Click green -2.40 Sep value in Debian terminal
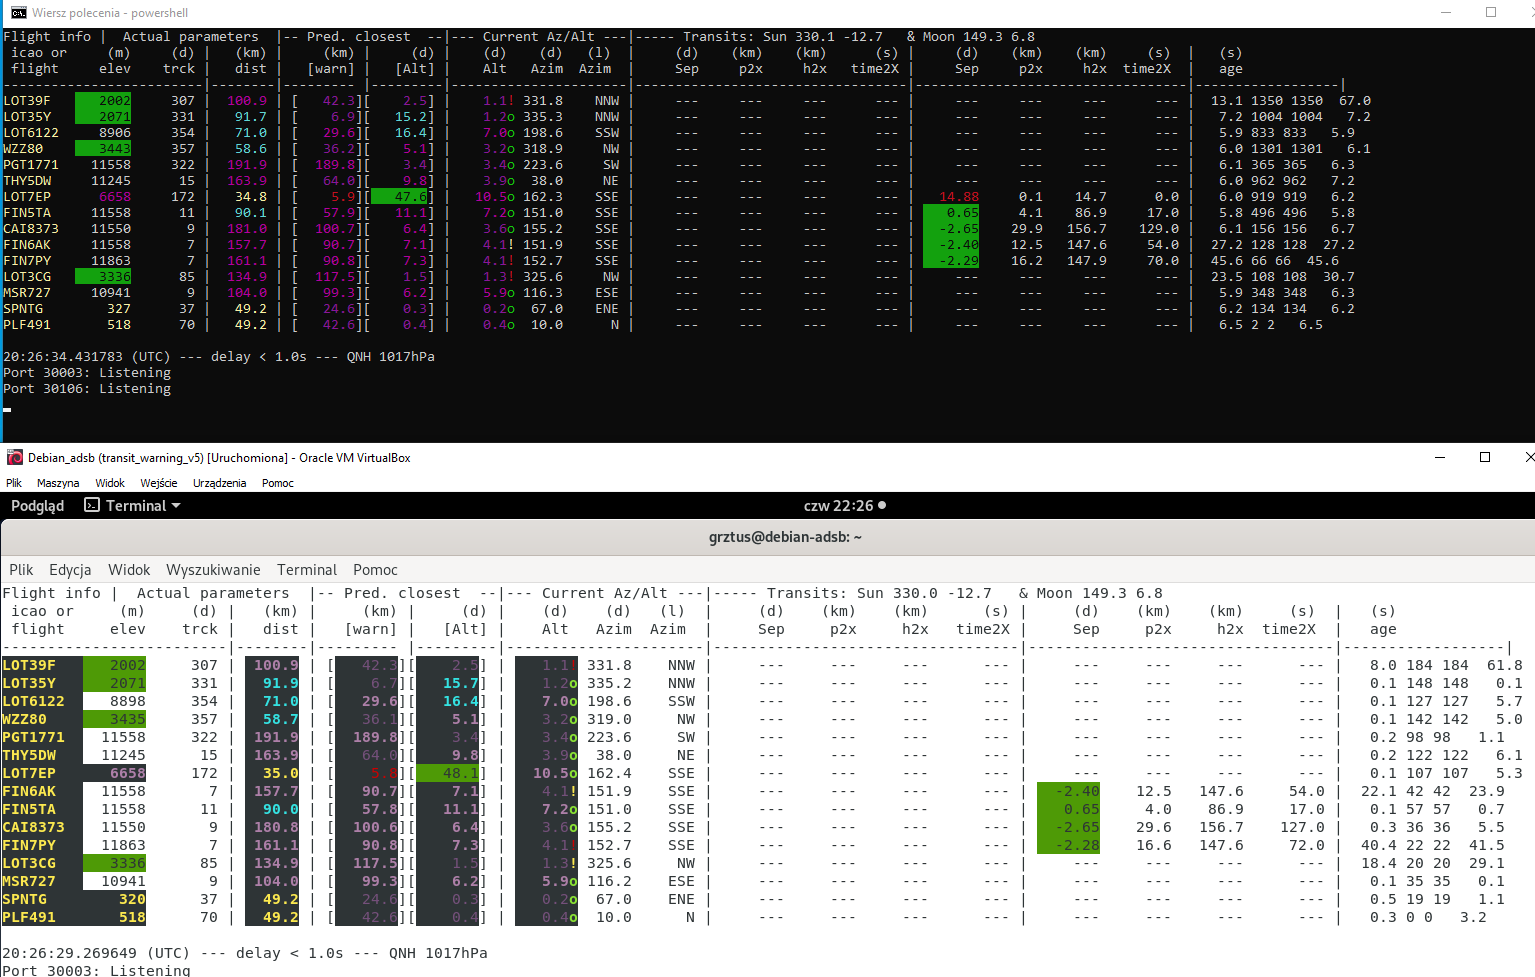1535x977 pixels. tap(1069, 791)
